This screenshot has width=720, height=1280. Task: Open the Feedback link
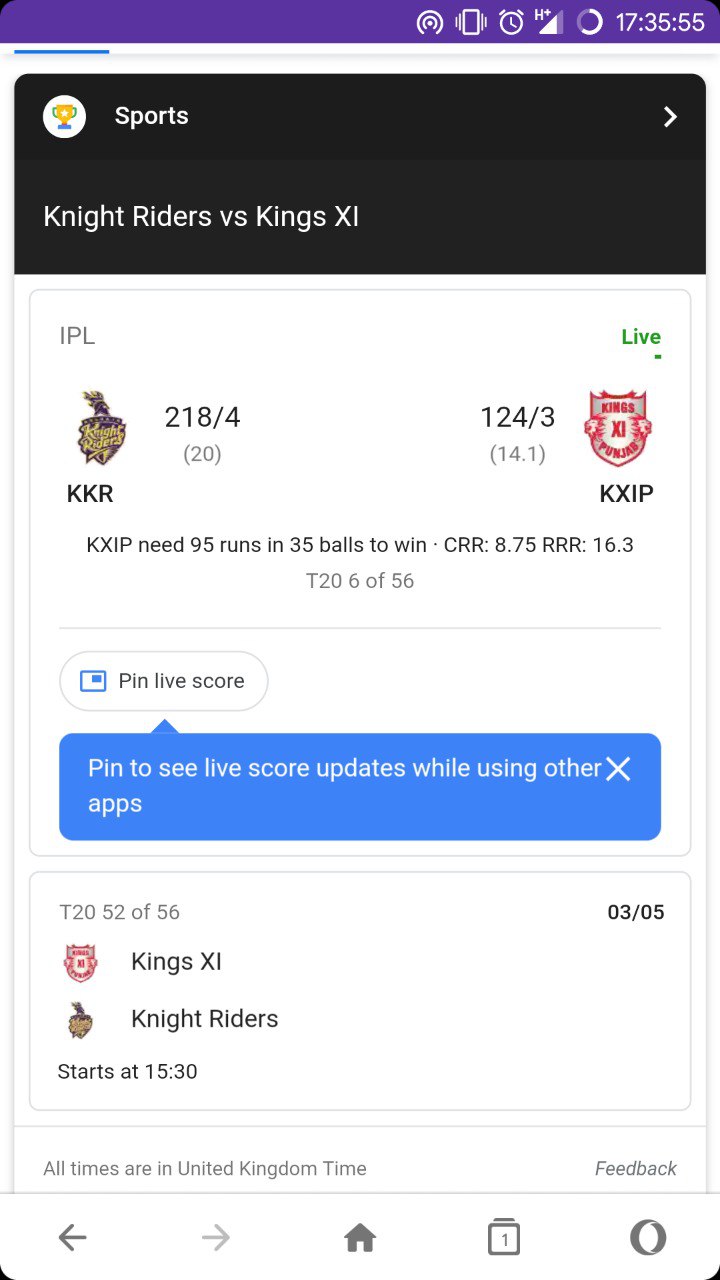click(x=636, y=1168)
